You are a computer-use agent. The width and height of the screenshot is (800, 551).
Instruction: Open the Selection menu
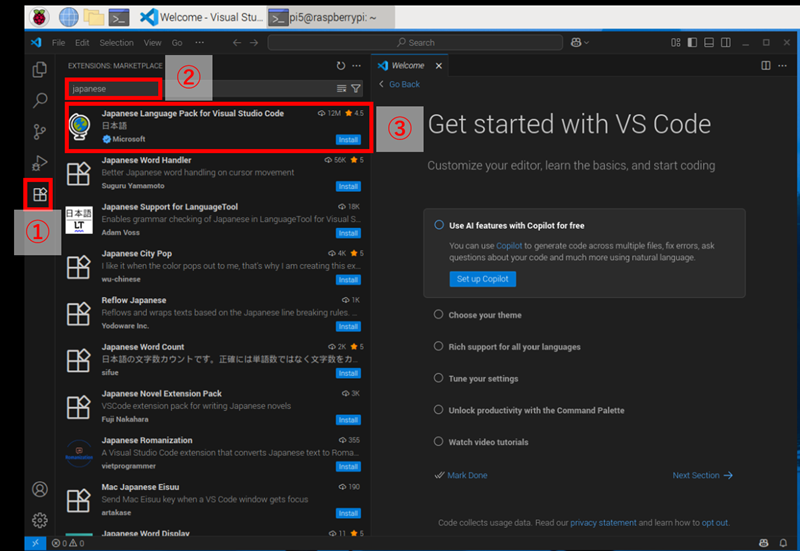point(116,43)
